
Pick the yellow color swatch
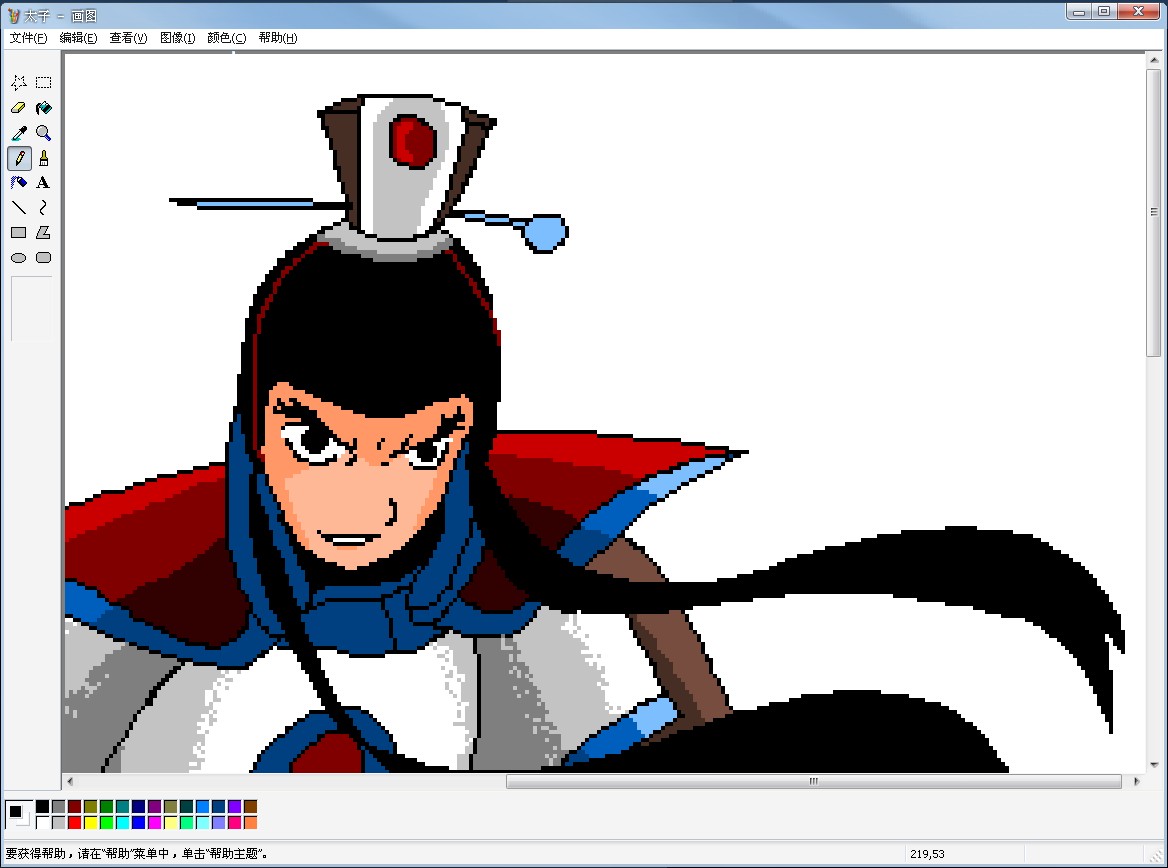coord(90,823)
